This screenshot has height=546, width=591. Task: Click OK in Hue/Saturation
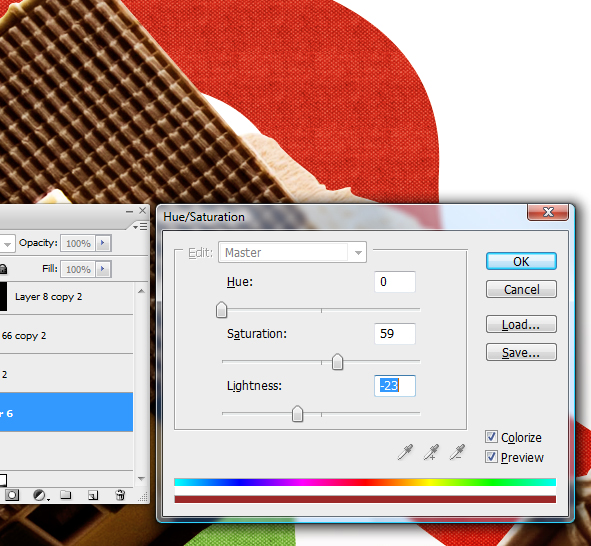pyautogui.click(x=521, y=261)
